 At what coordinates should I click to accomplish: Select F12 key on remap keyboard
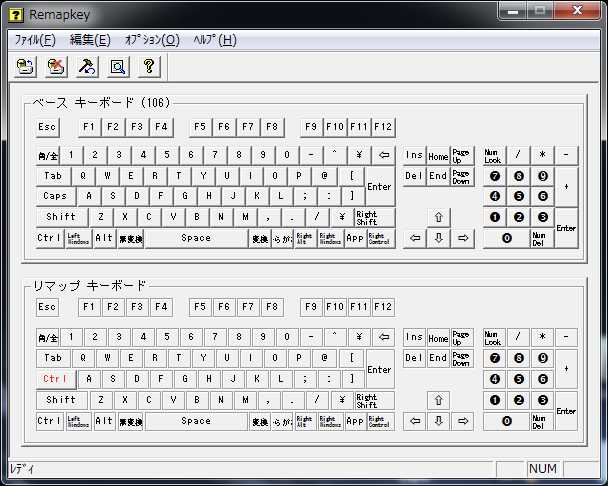coord(383,307)
